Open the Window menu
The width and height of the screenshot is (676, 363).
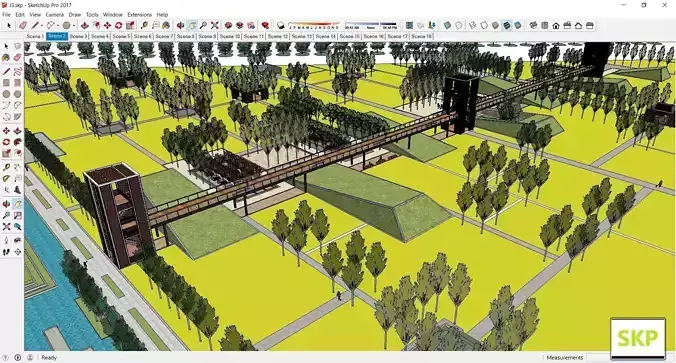113,14
